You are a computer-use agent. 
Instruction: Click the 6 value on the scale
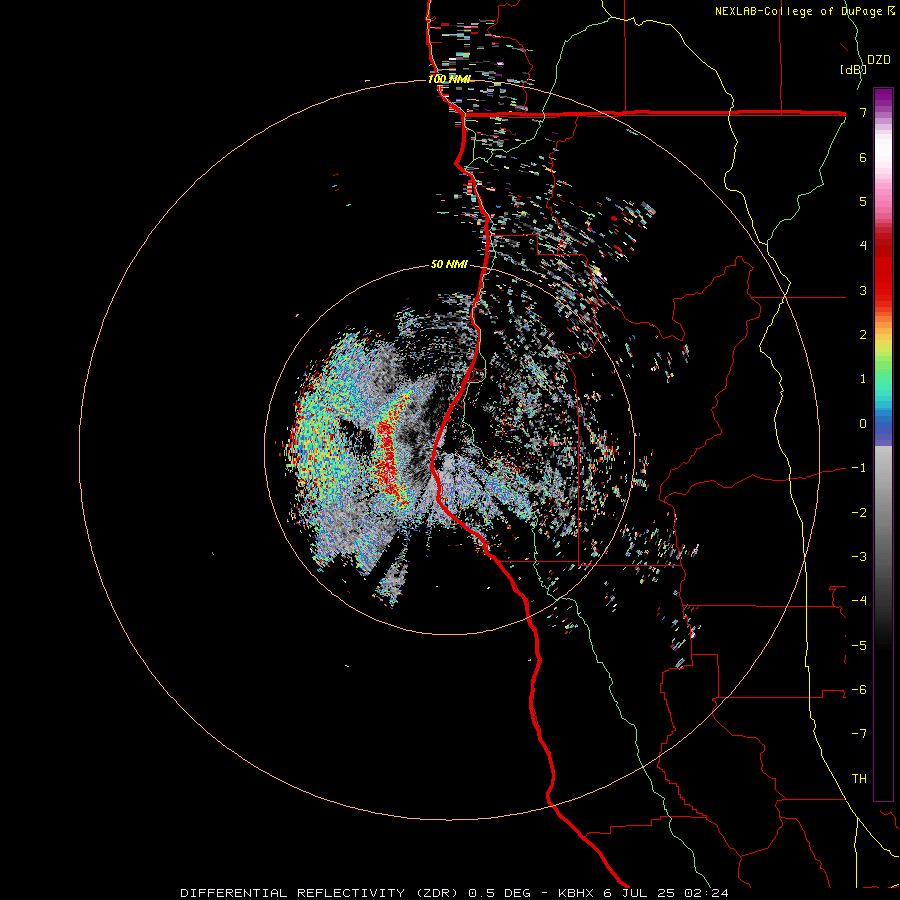coord(863,157)
